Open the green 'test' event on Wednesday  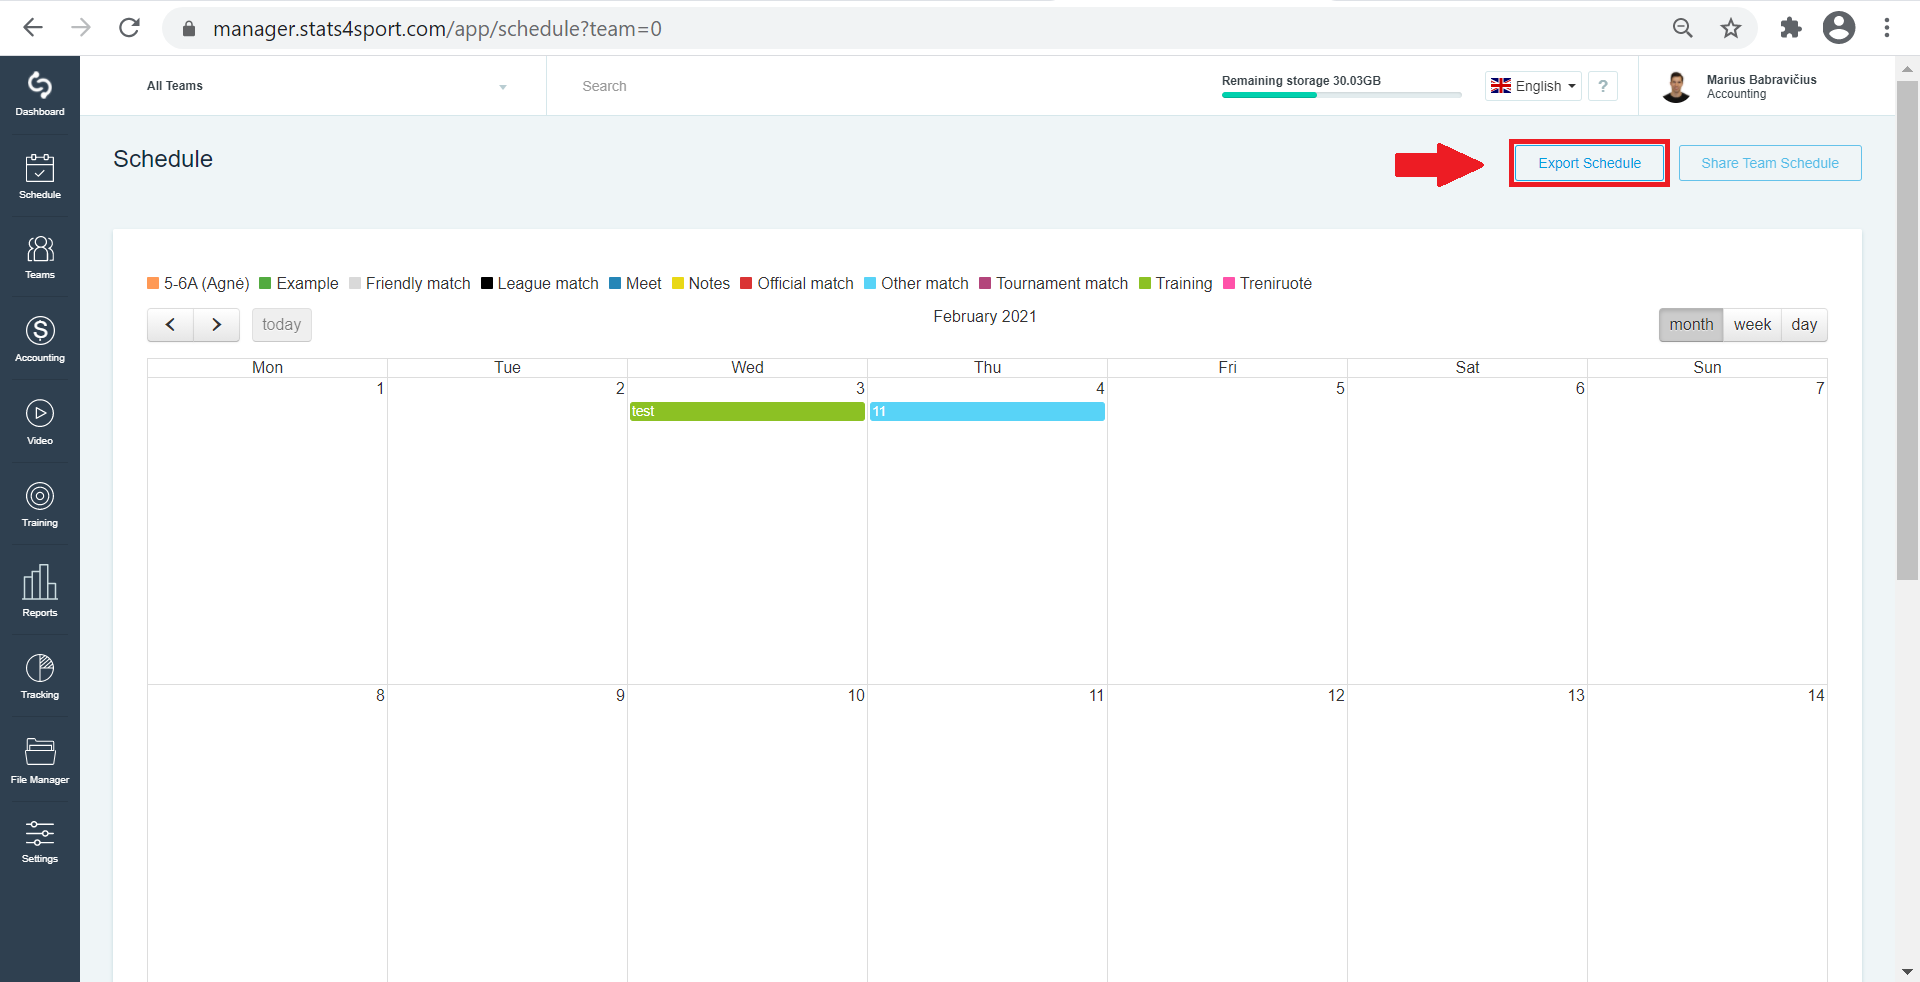pyautogui.click(x=747, y=411)
